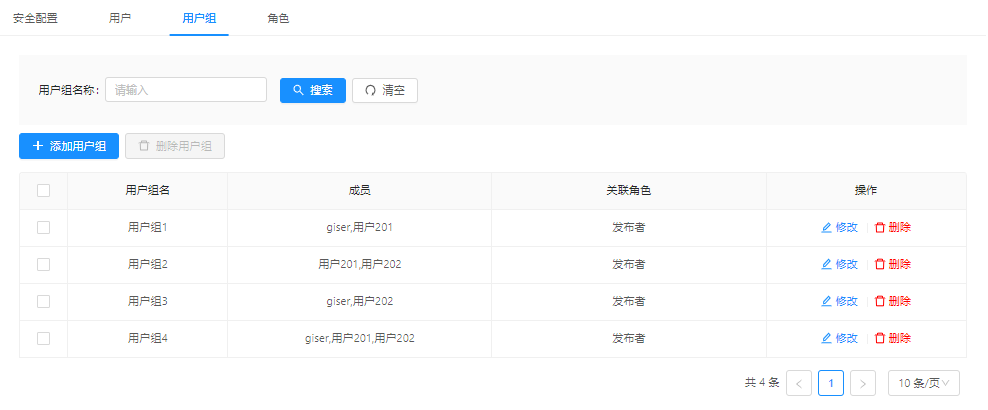Click the edit pencil icon for 用户组1
This screenshot has height=410, width=988.
[826, 228]
